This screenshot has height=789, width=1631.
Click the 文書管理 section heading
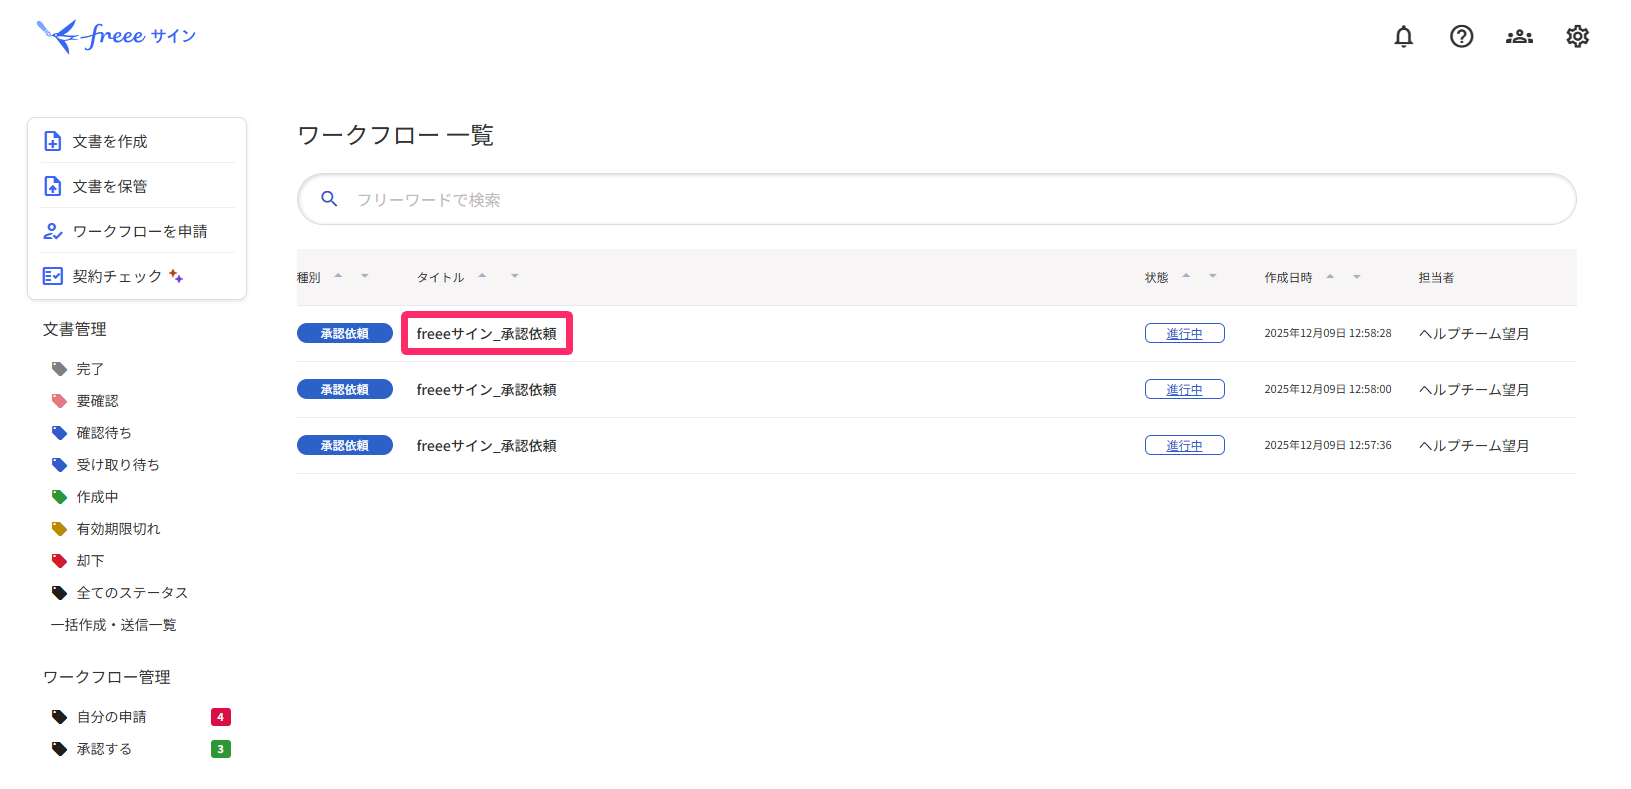75,329
